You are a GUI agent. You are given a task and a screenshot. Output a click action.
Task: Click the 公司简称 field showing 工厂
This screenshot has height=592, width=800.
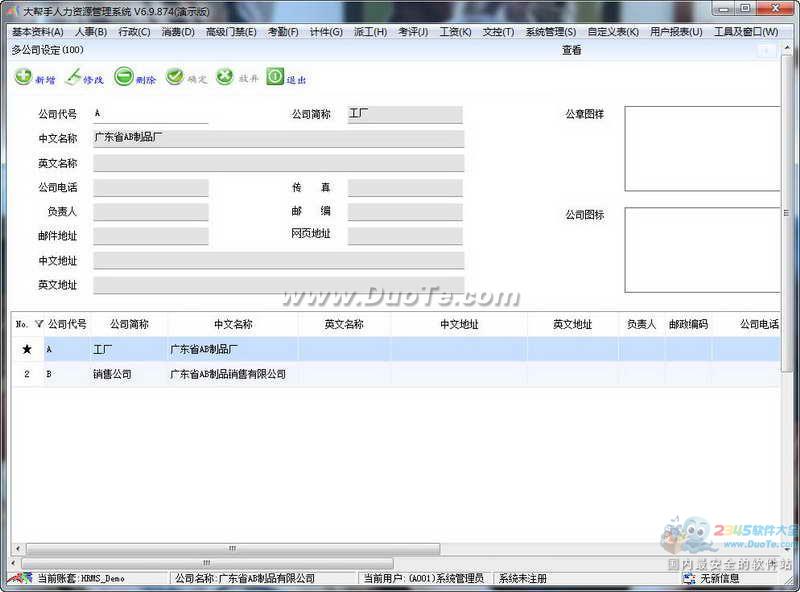(x=405, y=114)
